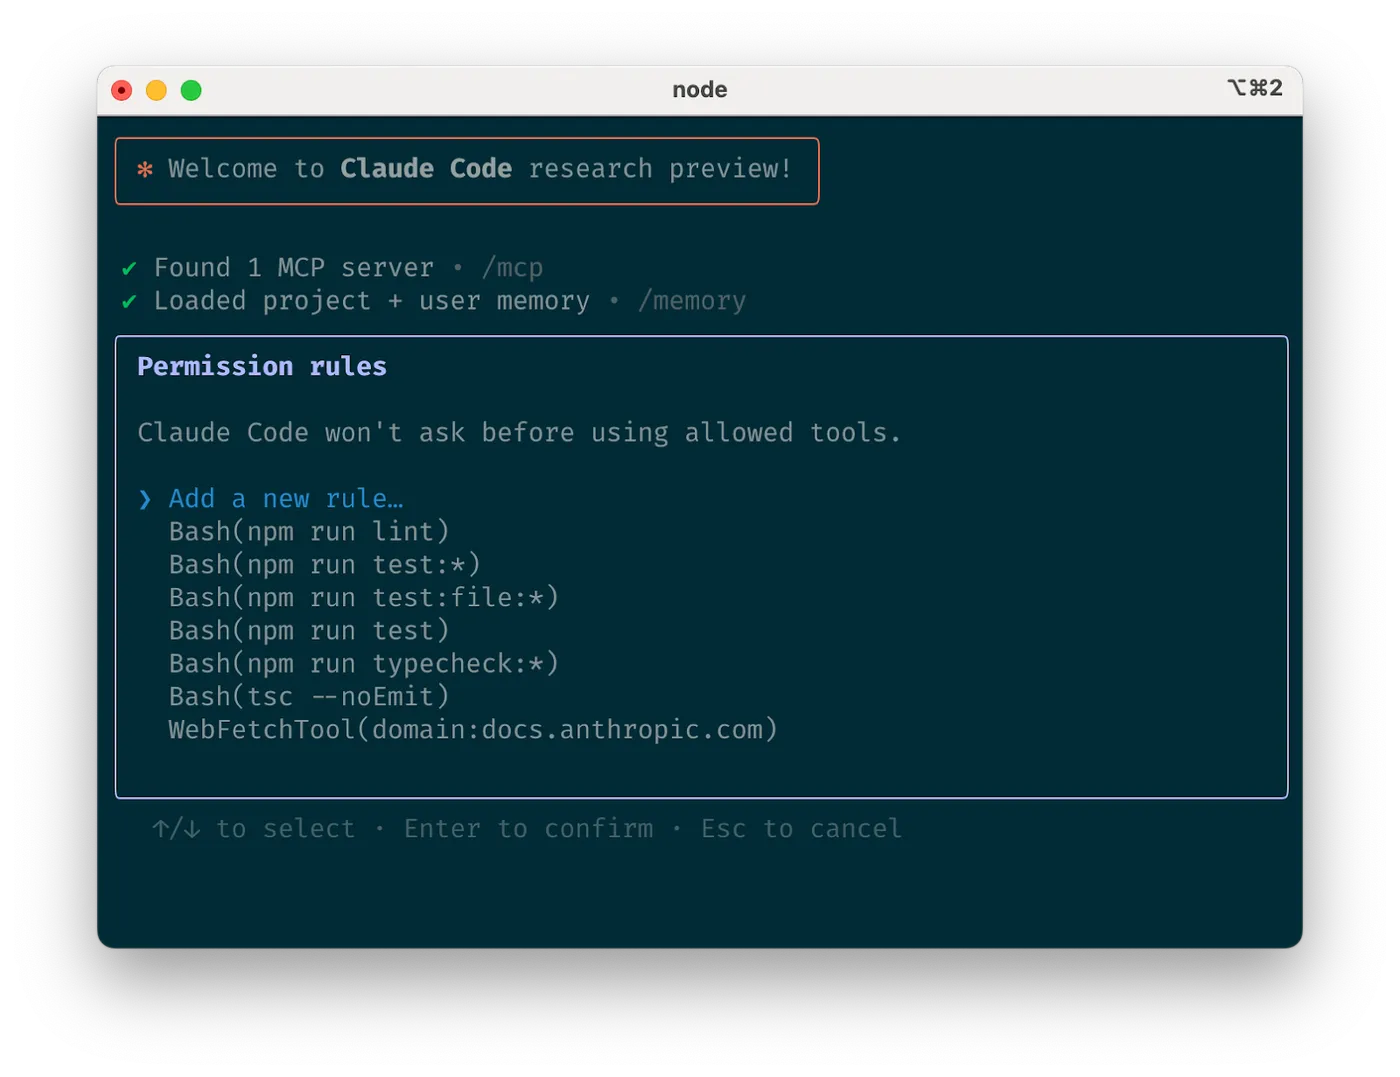Click the Permission rules heading
The height and width of the screenshot is (1077, 1400).
[x=262, y=367]
